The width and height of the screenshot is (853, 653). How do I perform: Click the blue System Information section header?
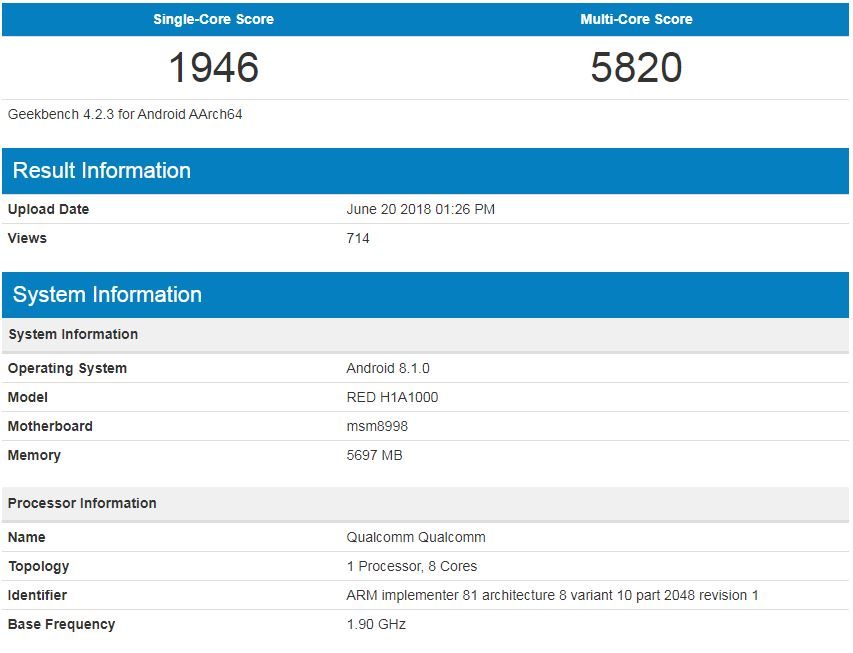coord(425,295)
